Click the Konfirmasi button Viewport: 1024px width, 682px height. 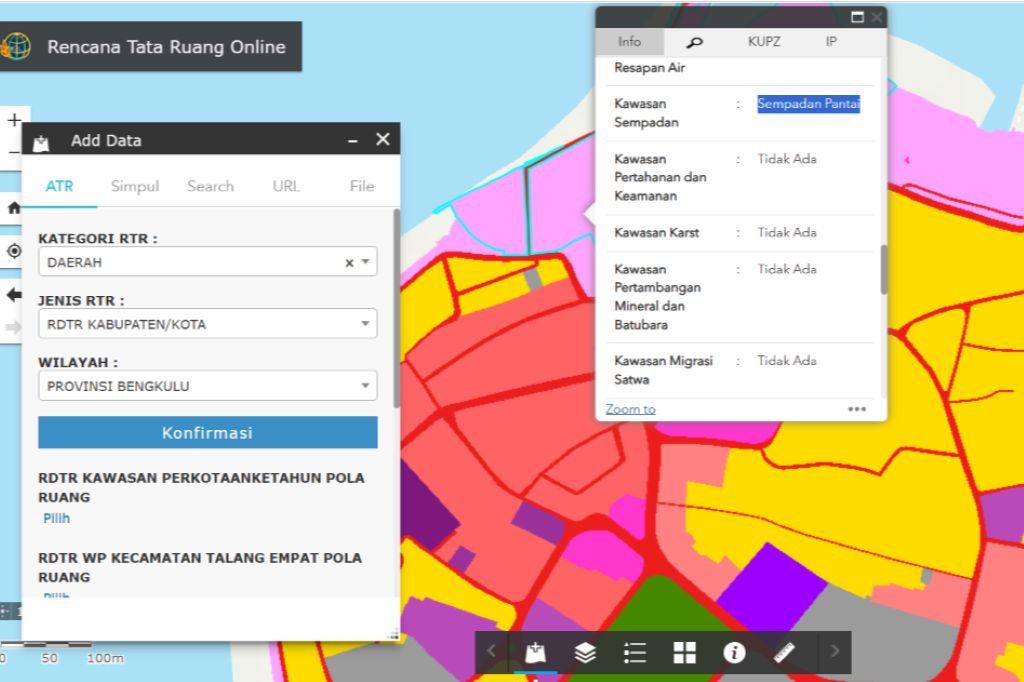(x=208, y=432)
